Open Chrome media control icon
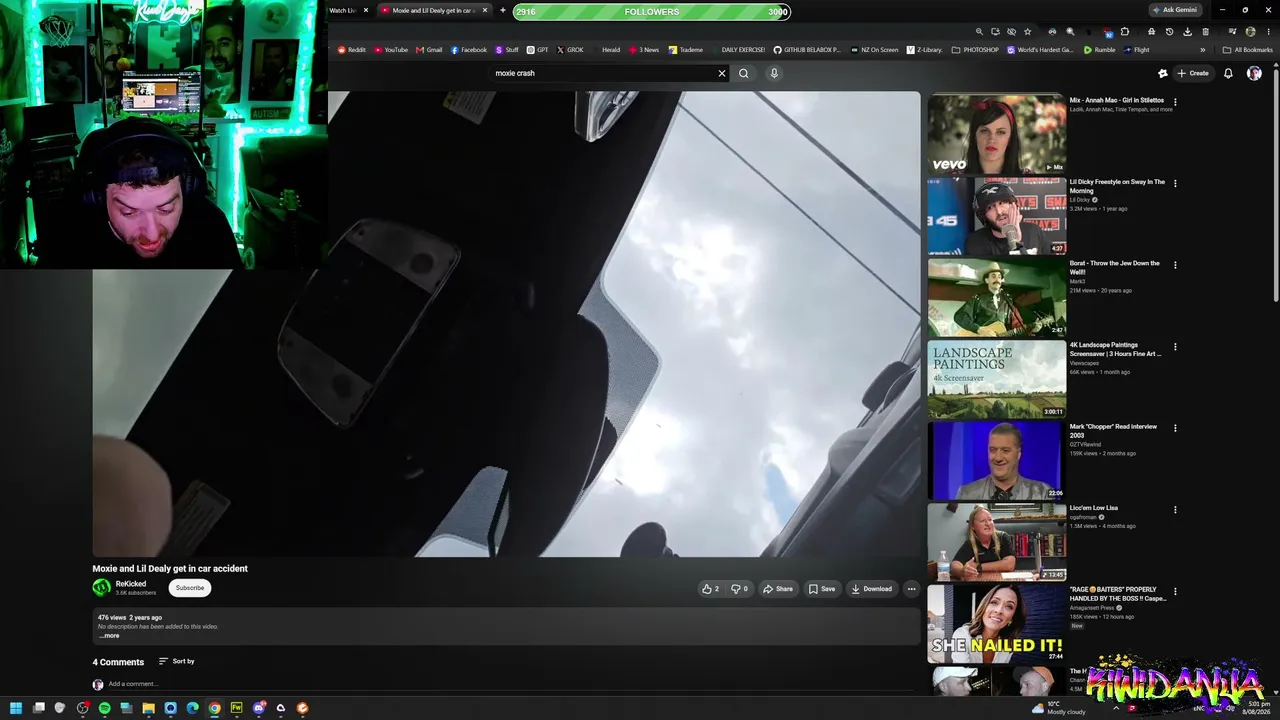1280x720 pixels. click(x=1232, y=32)
